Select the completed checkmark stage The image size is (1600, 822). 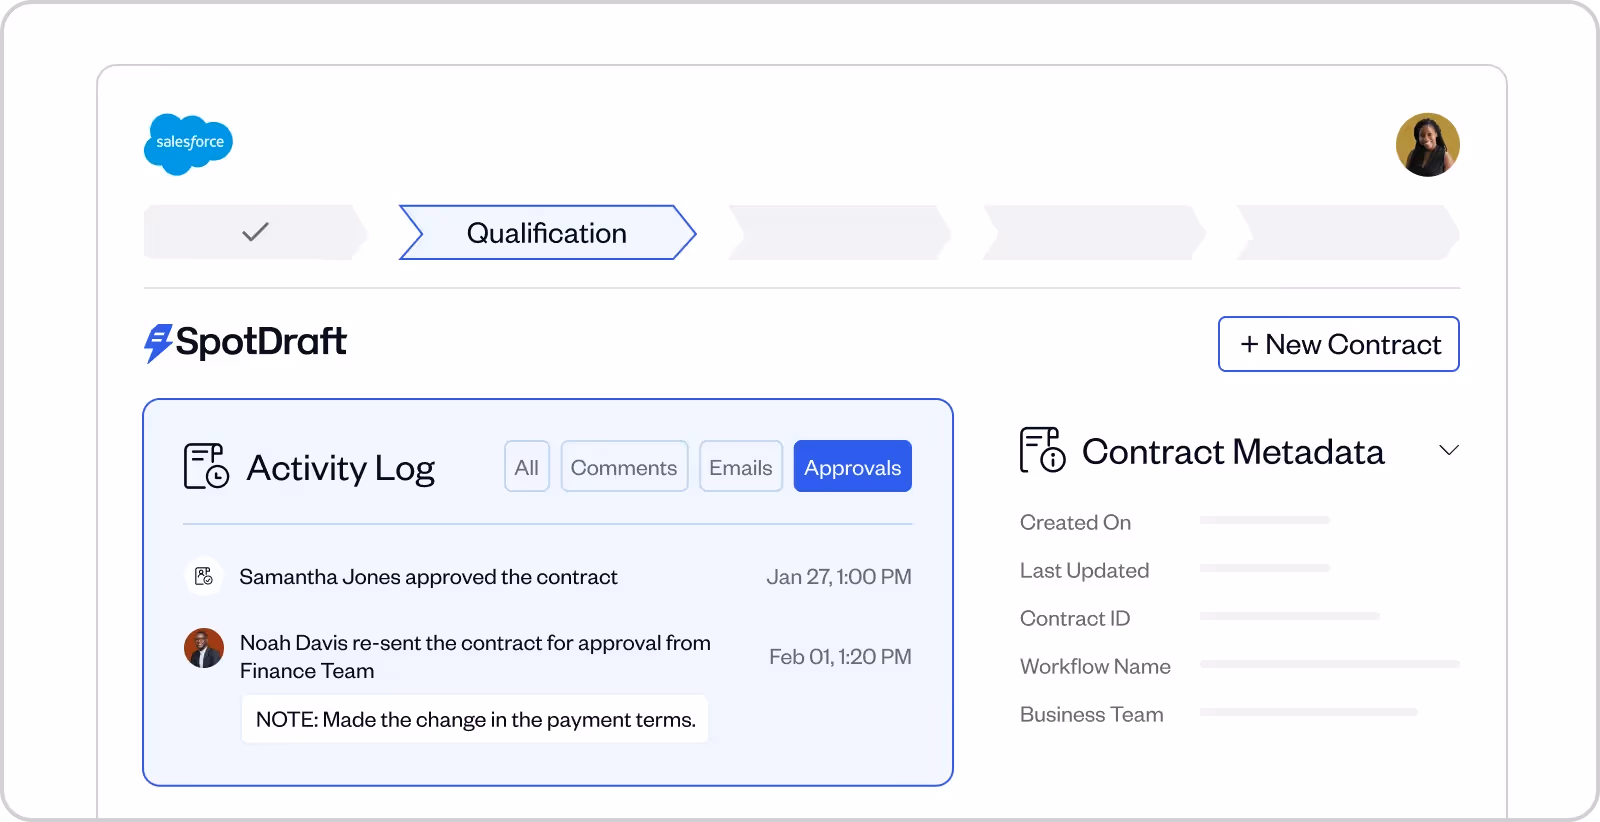256,232
